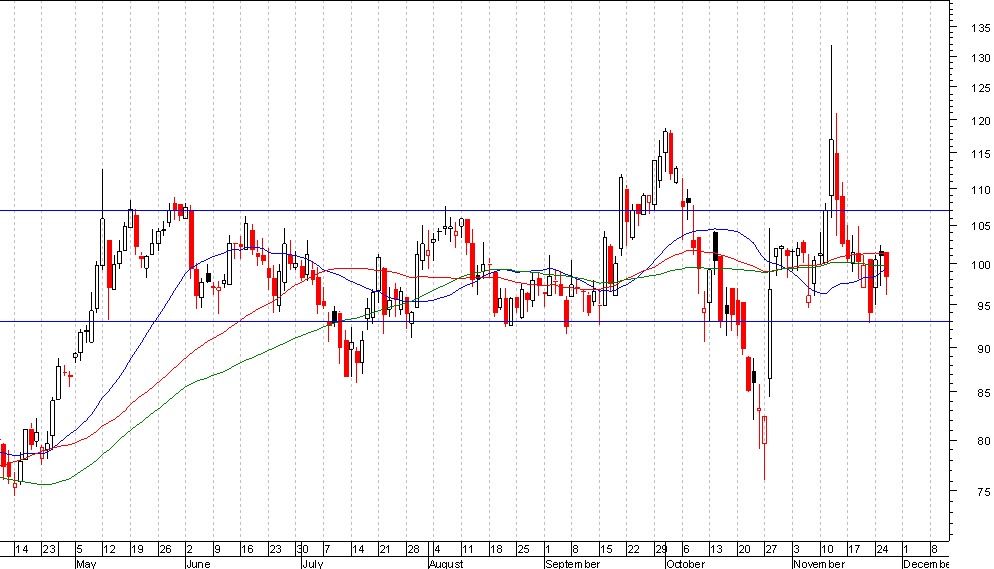
Task: Select the 95 price axis label
Action: pyautogui.click(x=983, y=306)
